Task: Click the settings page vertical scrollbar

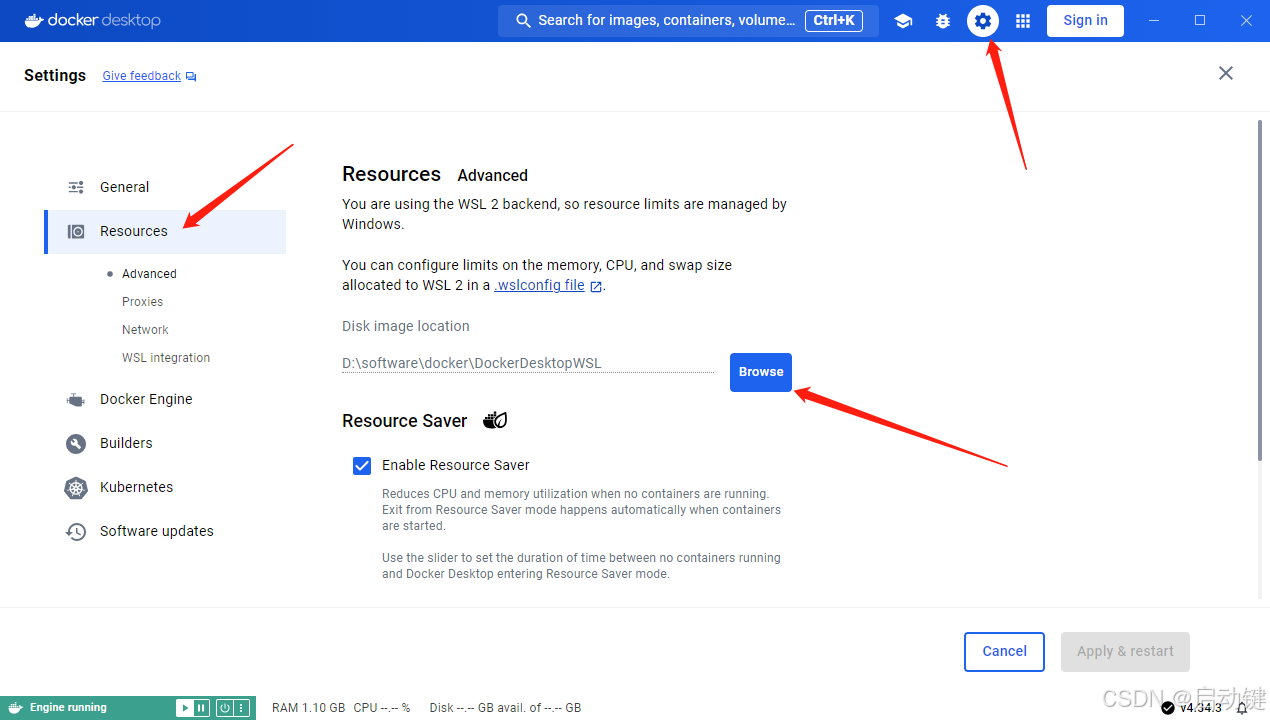Action: pos(1259,290)
